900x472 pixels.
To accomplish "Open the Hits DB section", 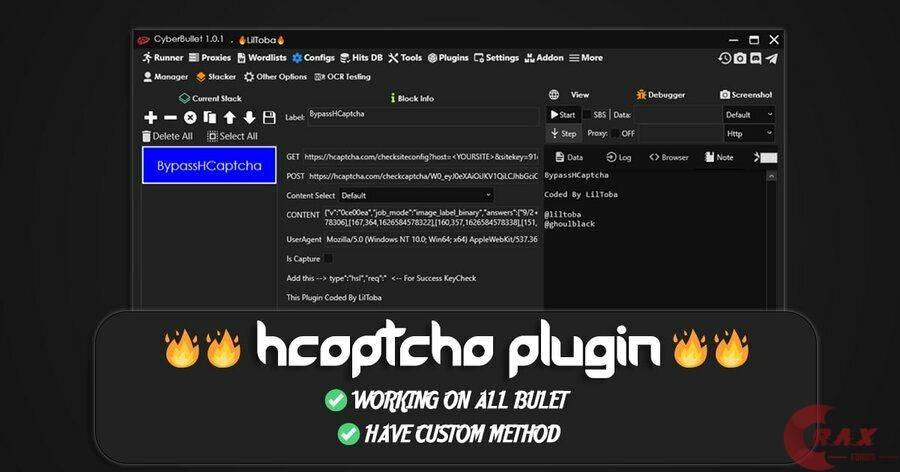I will (x=361, y=57).
